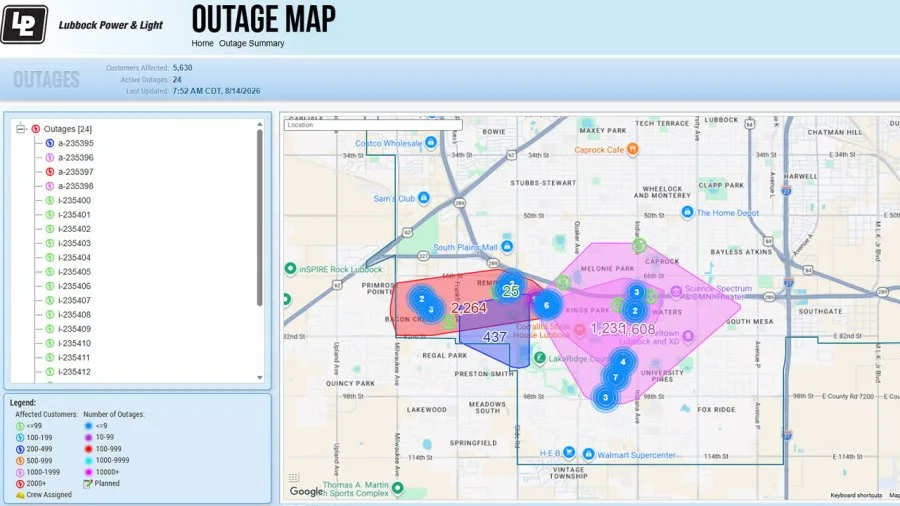The width and height of the screenshot is (900, 506).
Task: Click the outage list scrollbar thumb
Action: (259, 218)
